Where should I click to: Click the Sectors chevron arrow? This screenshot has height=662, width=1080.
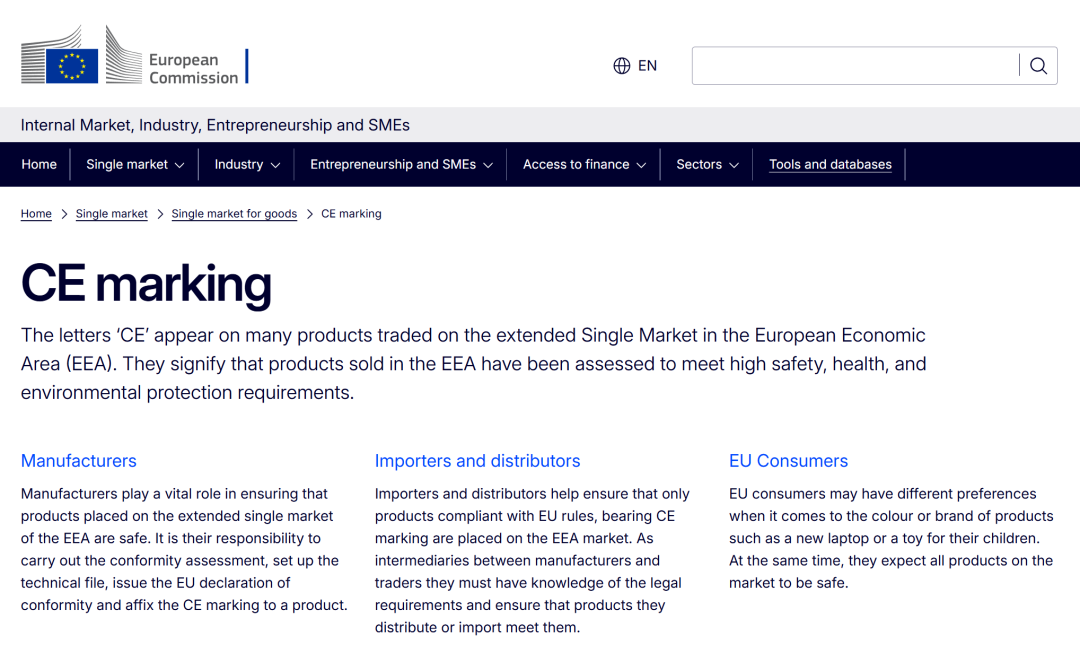tap(734, 165)
